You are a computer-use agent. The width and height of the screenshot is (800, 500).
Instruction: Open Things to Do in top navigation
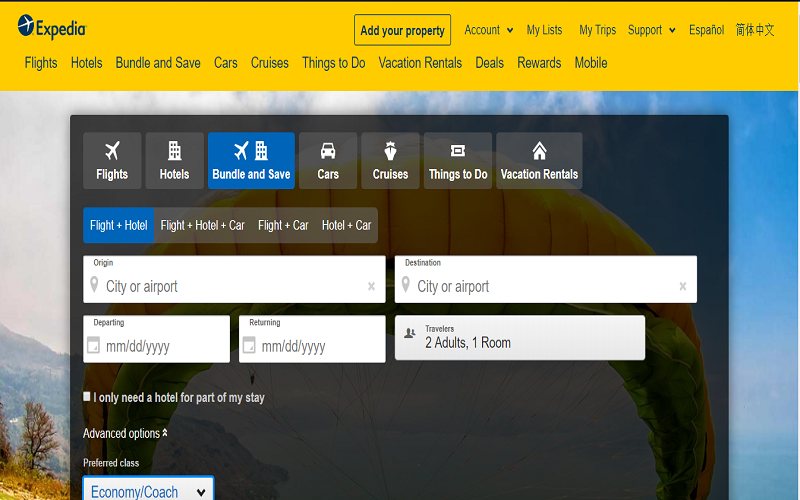click(334, 63)
